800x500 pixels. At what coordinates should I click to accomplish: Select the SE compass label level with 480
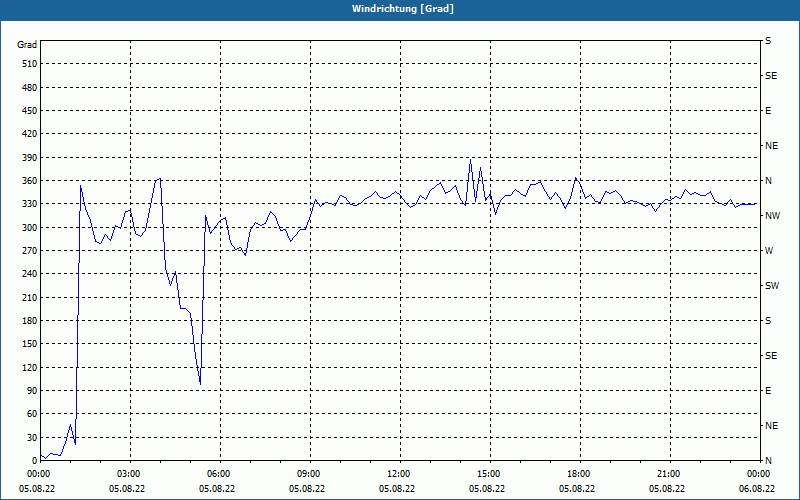click(771, 76)
